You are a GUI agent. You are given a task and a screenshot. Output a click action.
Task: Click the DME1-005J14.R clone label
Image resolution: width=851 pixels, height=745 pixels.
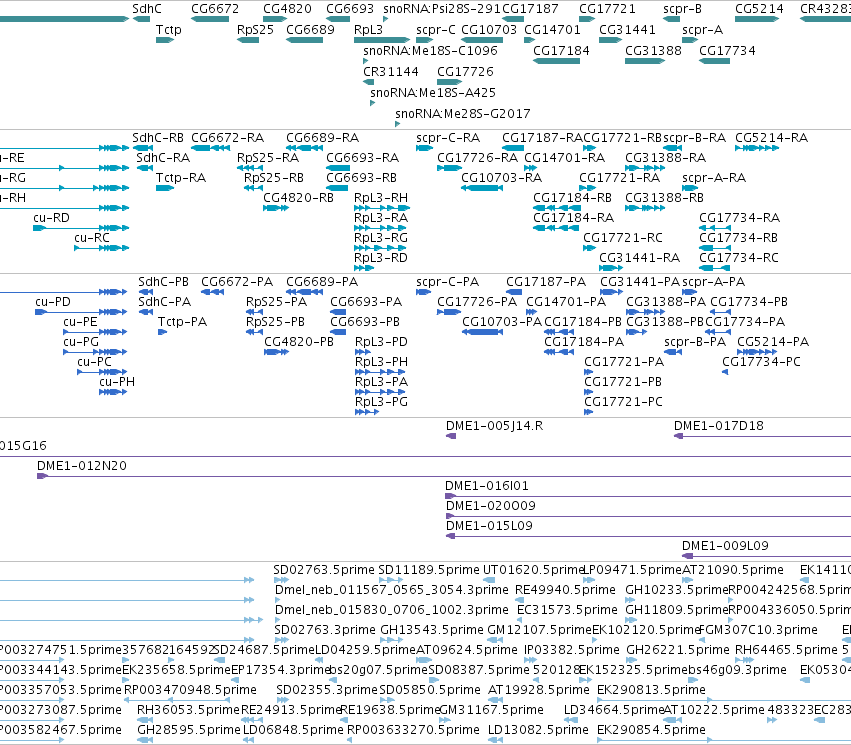tap(494, 426)
